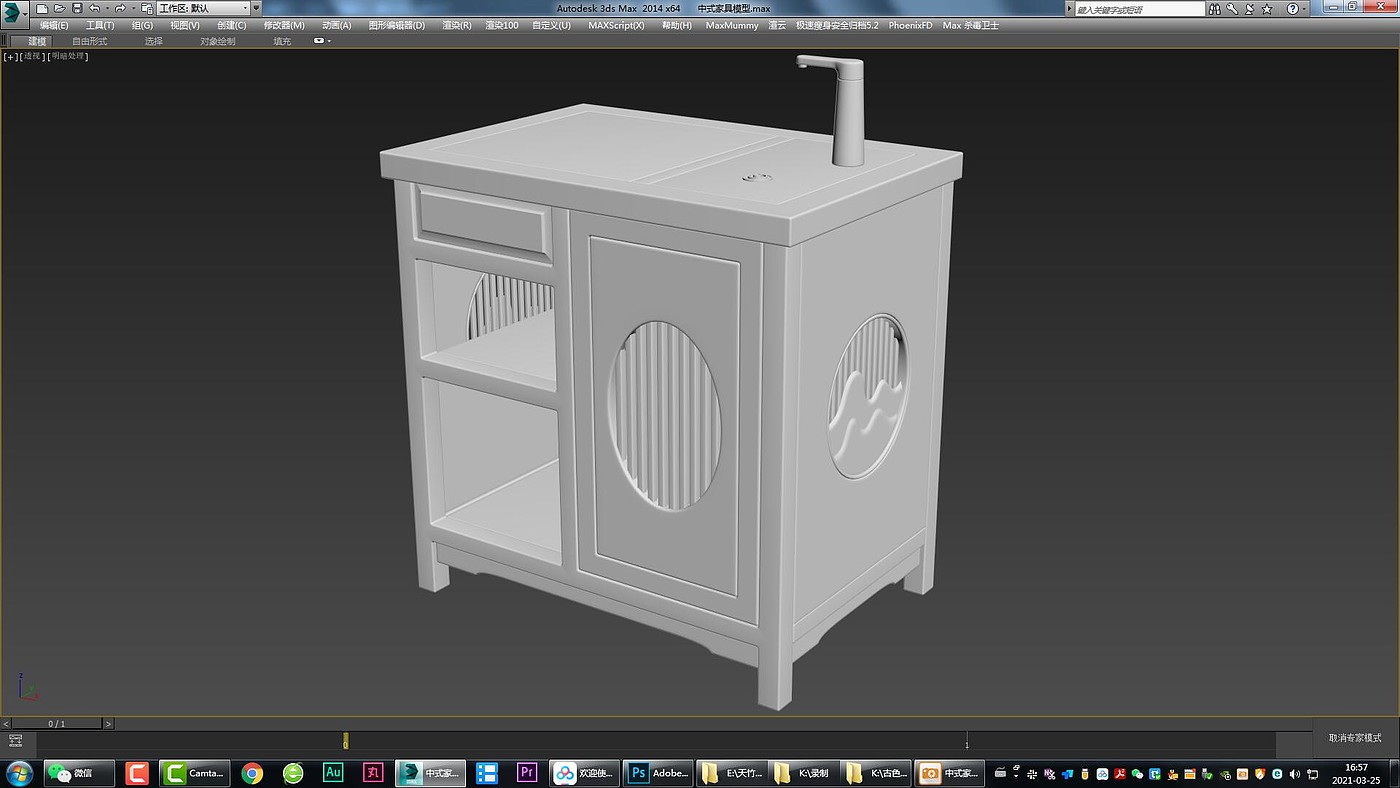Click the star favorites icon
Viewport: 1400px width, 788px height.
(x=1267, y=8)
